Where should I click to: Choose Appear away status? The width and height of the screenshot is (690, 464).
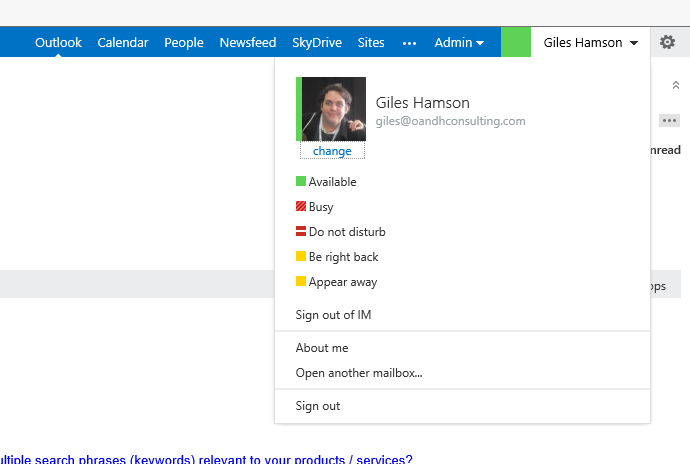tap(342, 282)
